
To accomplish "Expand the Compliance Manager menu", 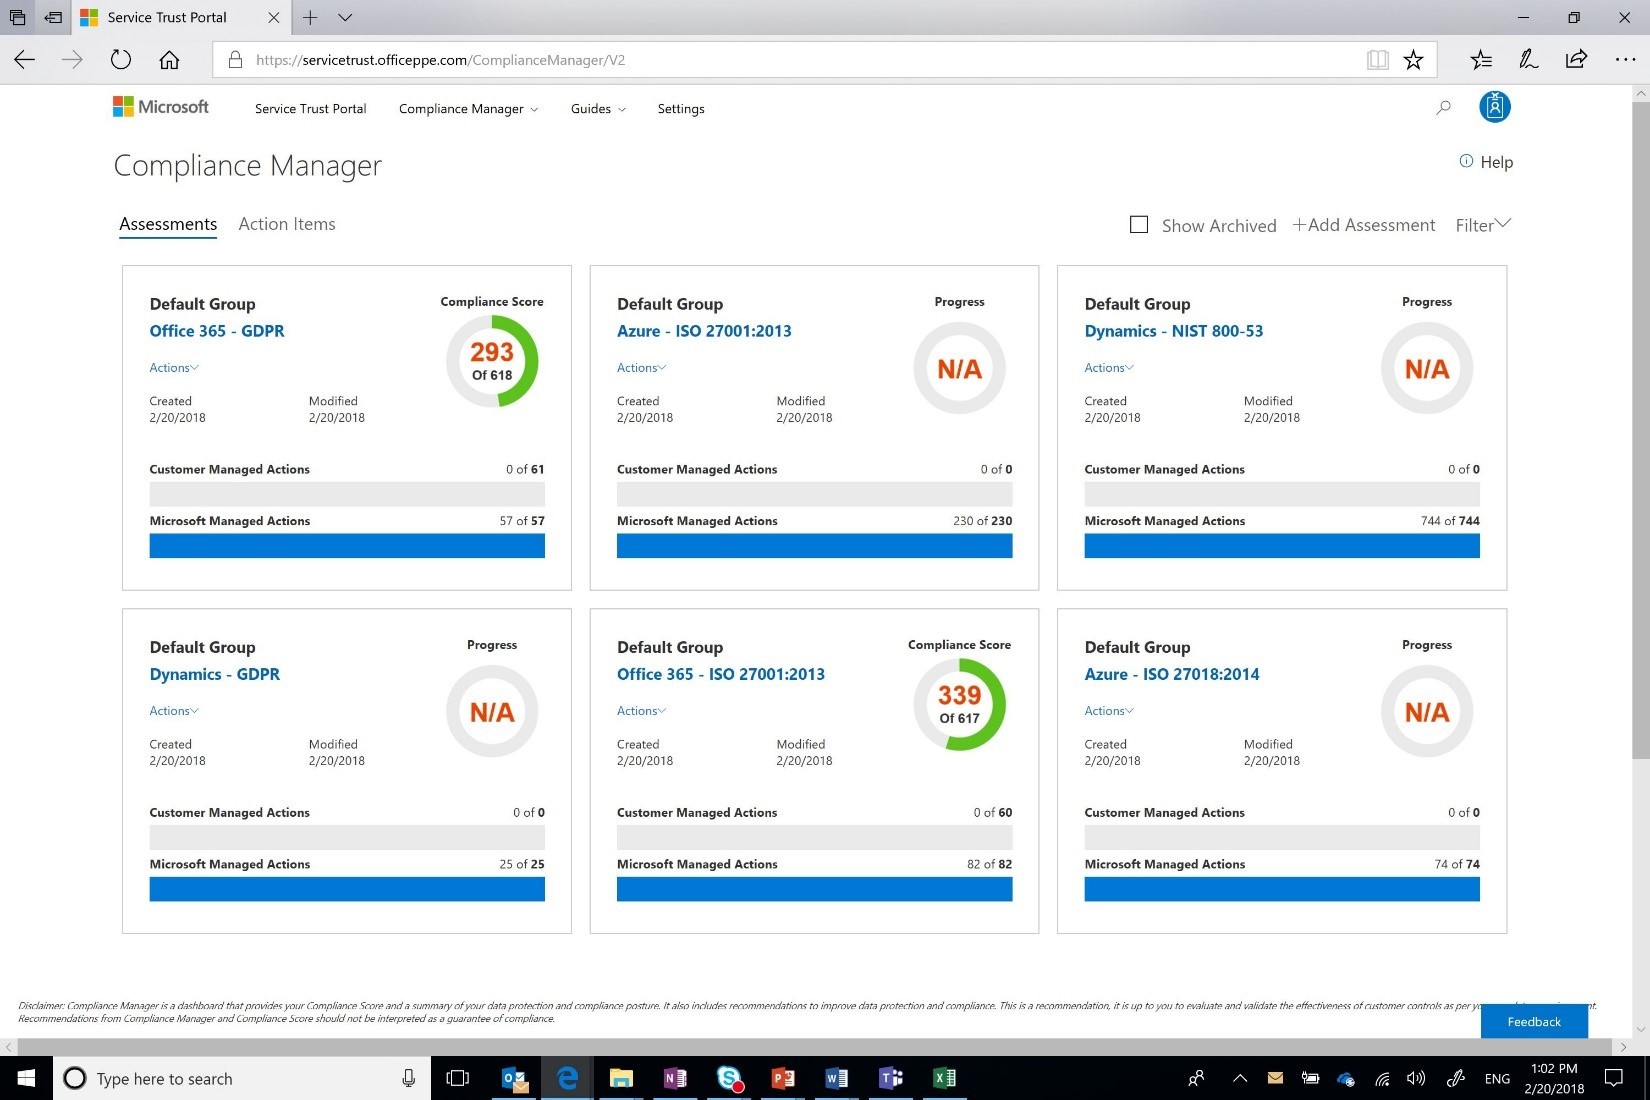I will 467,108.
